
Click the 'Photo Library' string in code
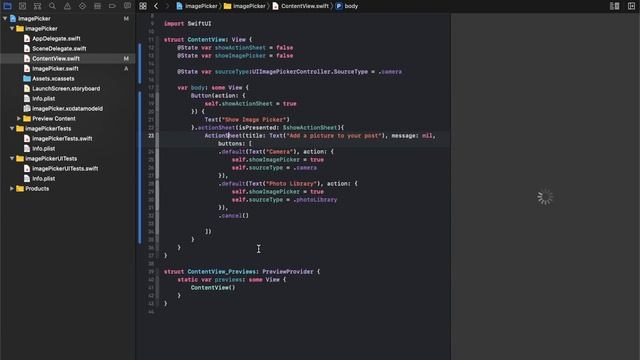click(292, 184)
